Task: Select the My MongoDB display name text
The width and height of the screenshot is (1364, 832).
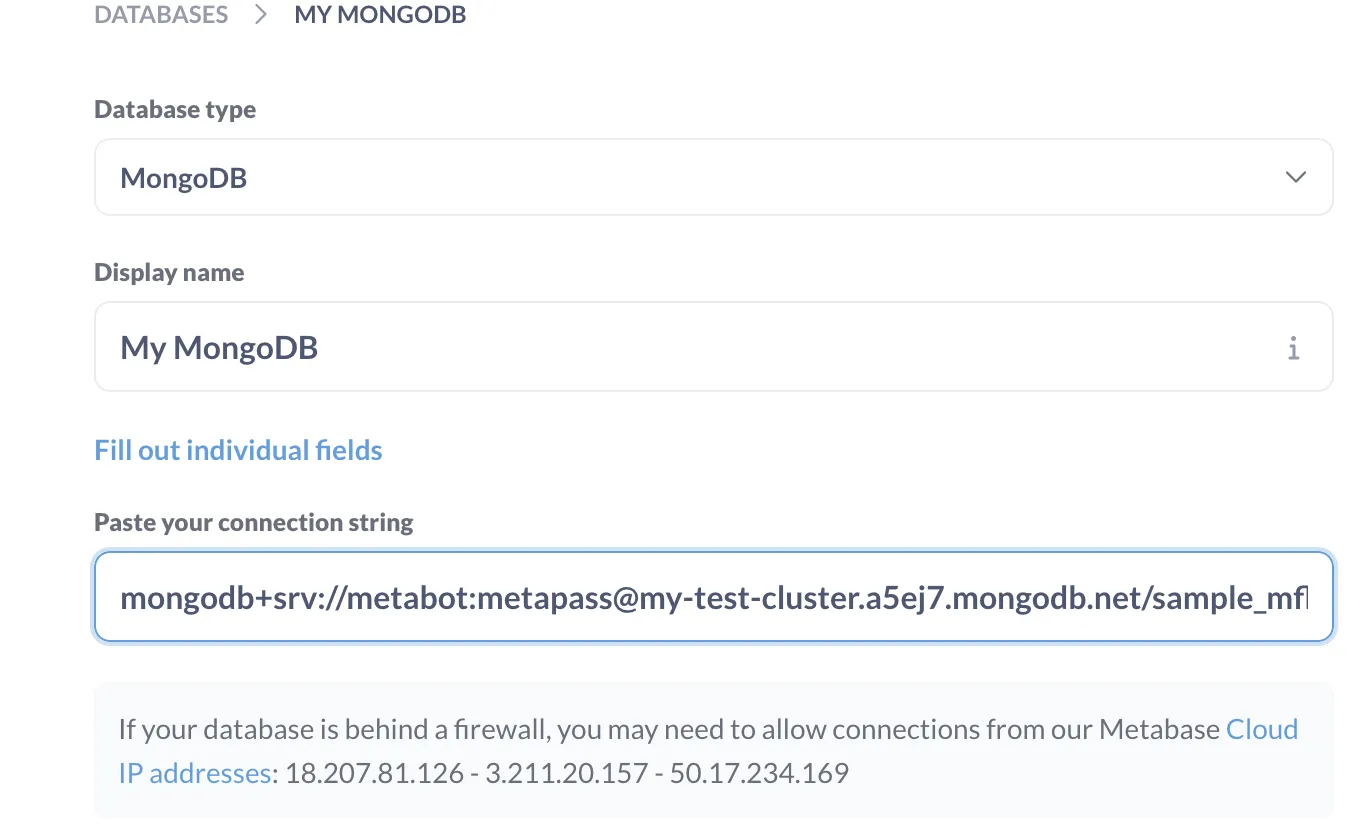Action: tap(219, 347)
